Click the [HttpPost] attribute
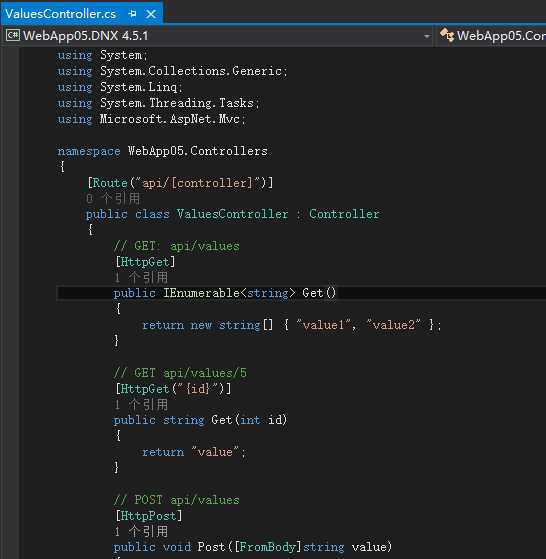Screen dimensions: 546x559 click(x=149, y=516)
